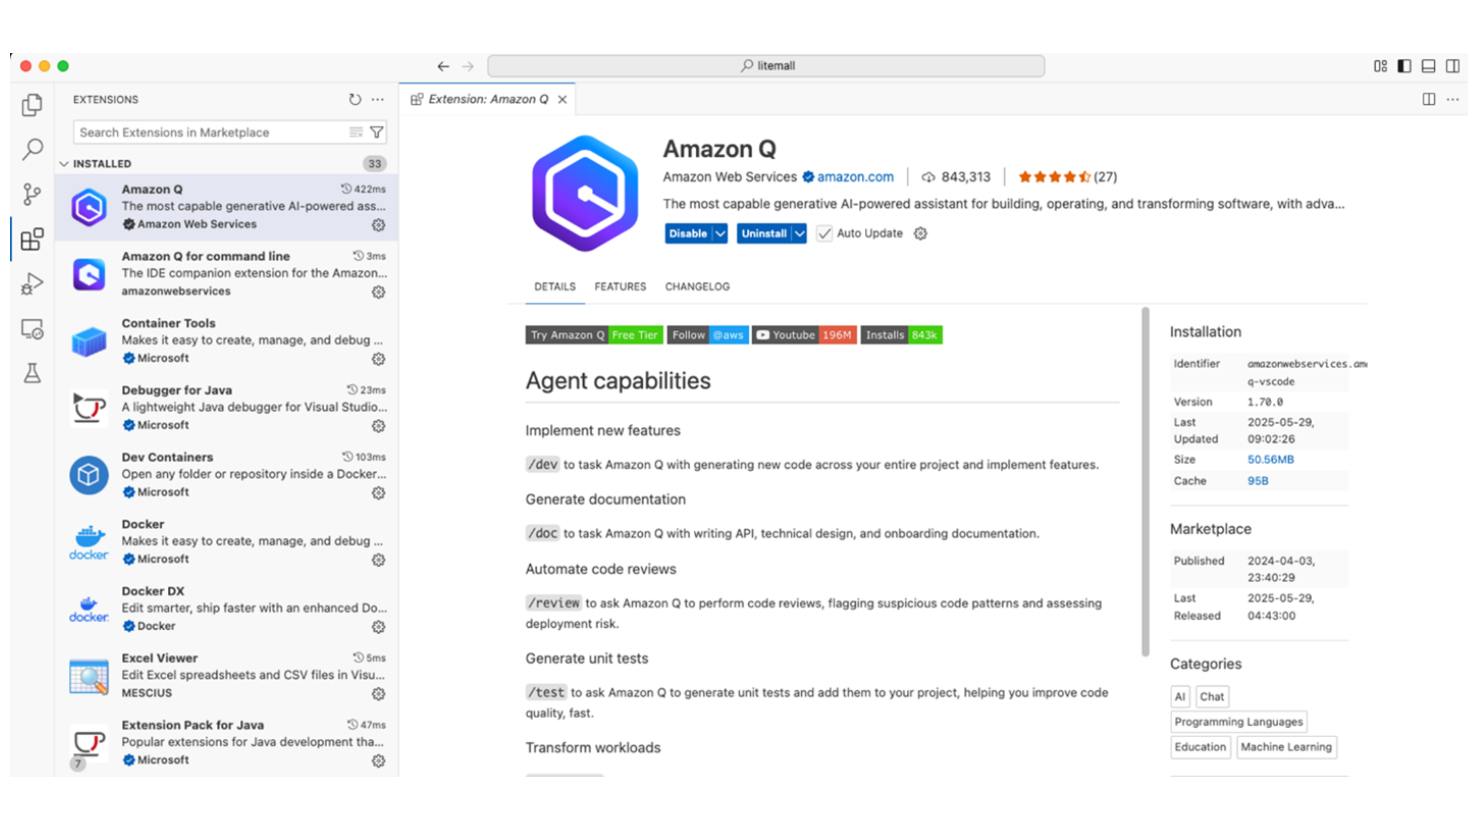Open the Explorer view in activity bar

32,105
